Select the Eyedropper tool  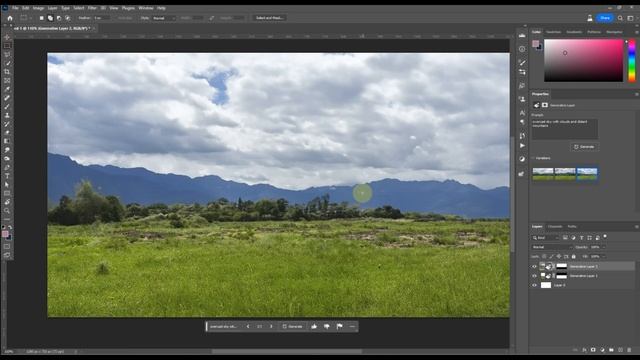[x=7, y=89]
